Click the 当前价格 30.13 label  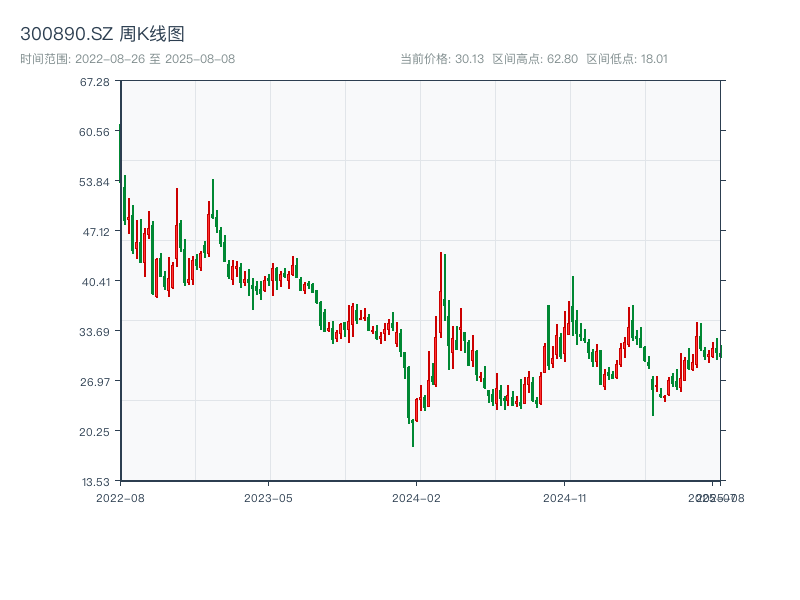coord(442,59)
